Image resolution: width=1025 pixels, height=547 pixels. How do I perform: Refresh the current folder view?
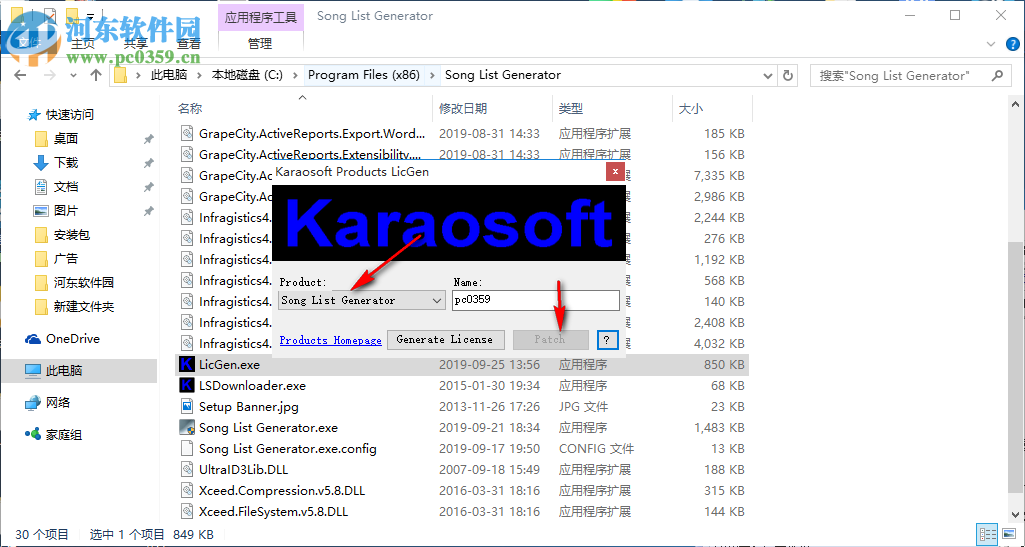coord(788,75)
